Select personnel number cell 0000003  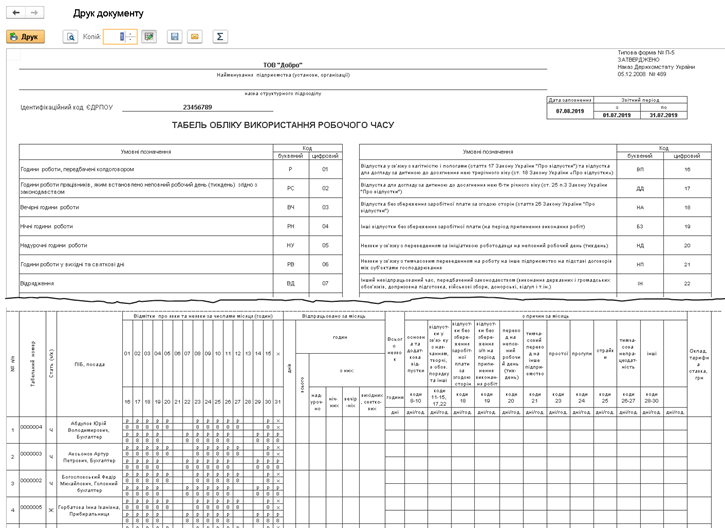(x=31, y=455)
